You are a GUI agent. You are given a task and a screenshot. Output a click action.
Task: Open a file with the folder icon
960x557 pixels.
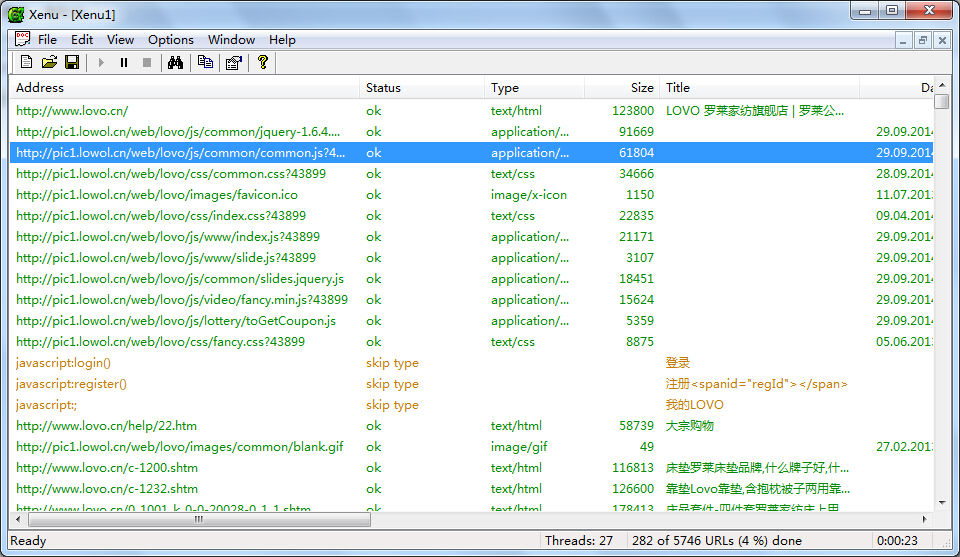tap(49, 62)
